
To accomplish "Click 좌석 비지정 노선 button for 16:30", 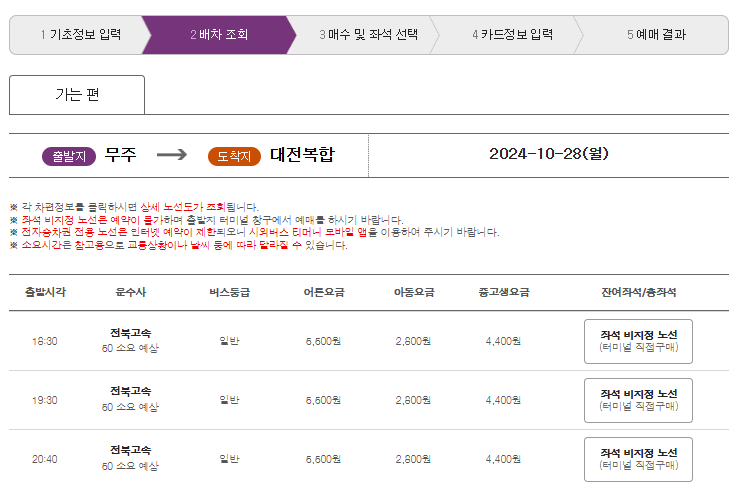I will coord(638,341).
